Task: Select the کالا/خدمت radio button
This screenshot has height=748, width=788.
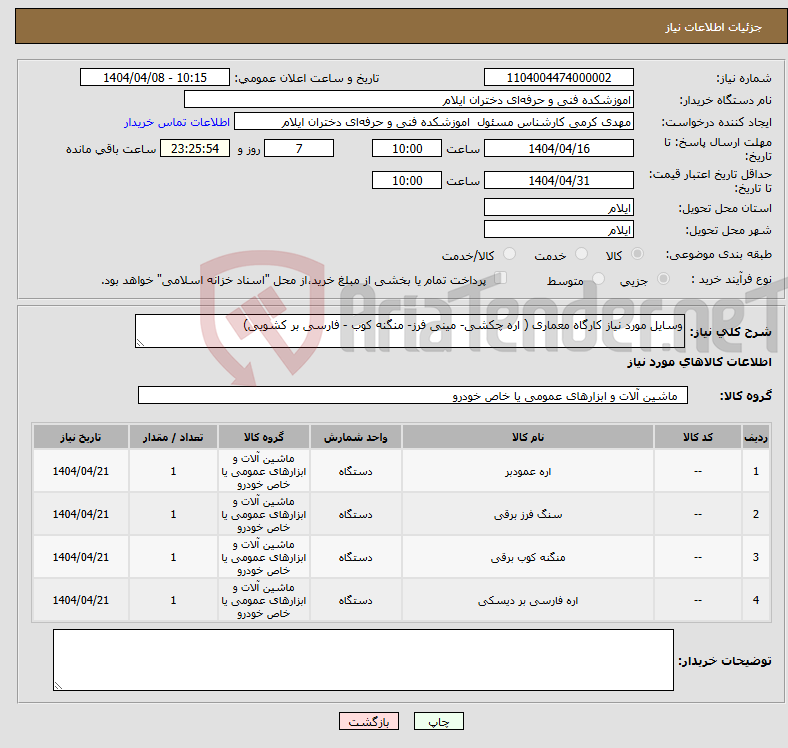Action: tap(509, 254)
